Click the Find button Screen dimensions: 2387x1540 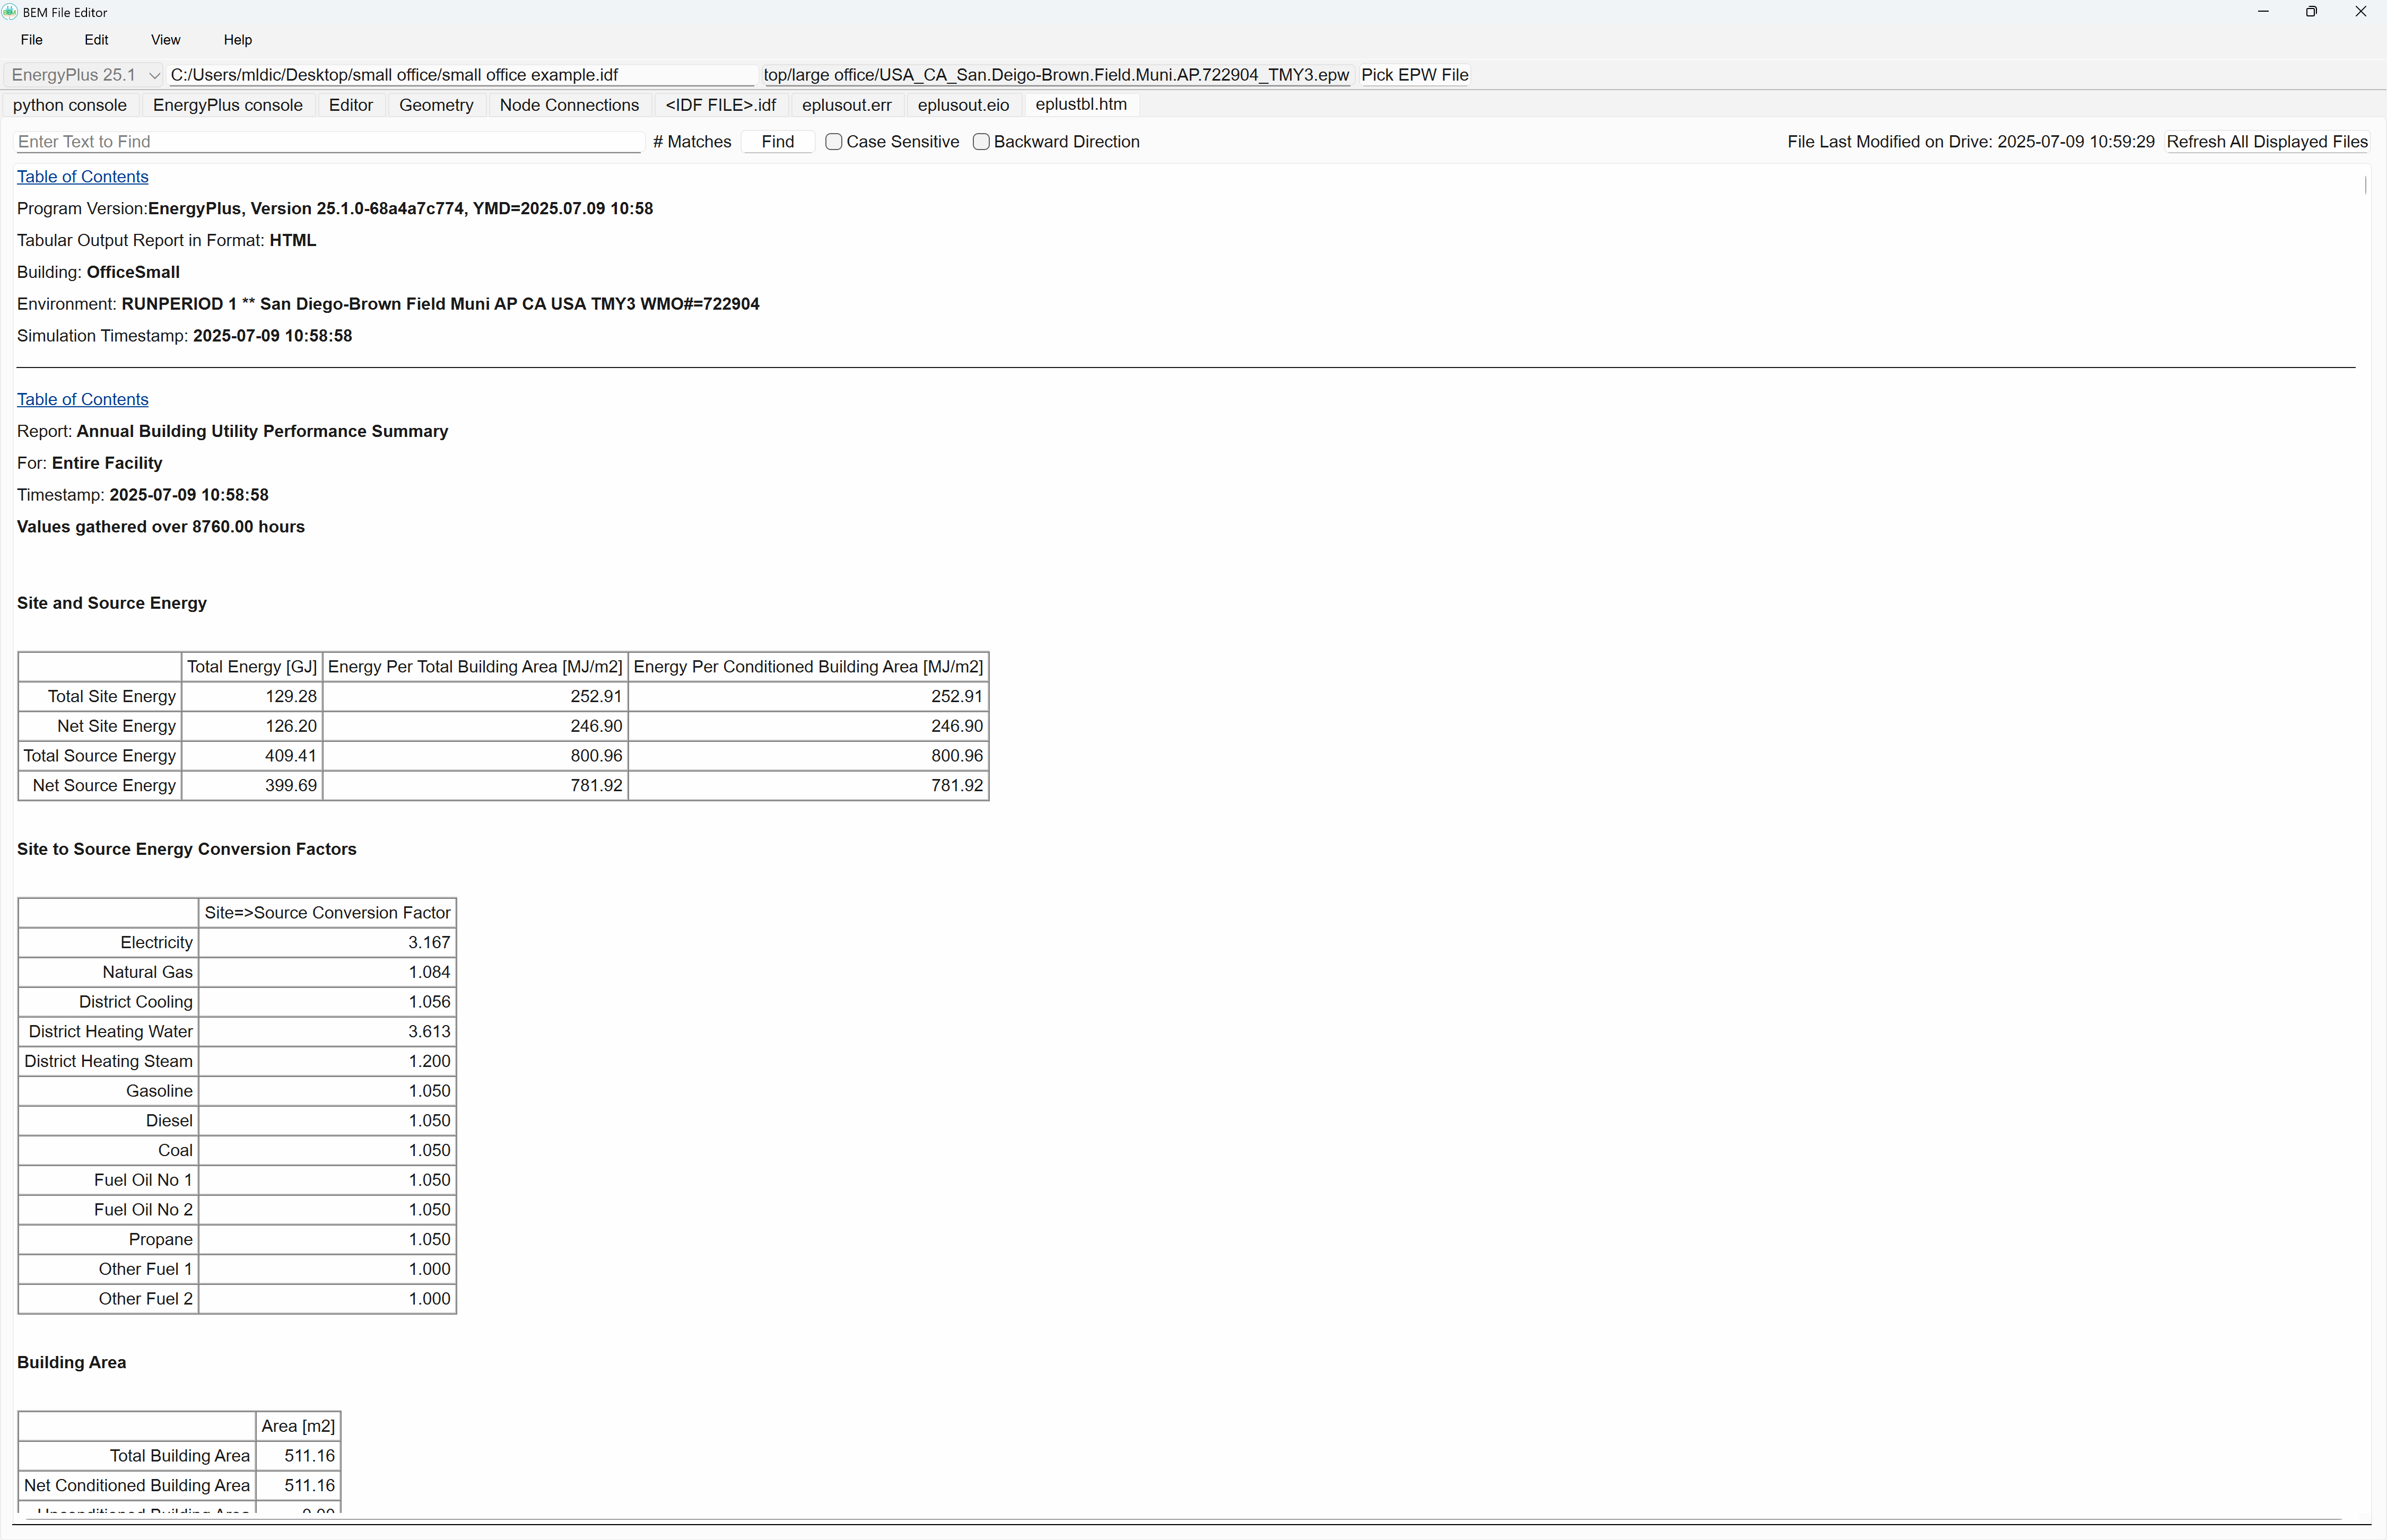[x=777, y=141]
